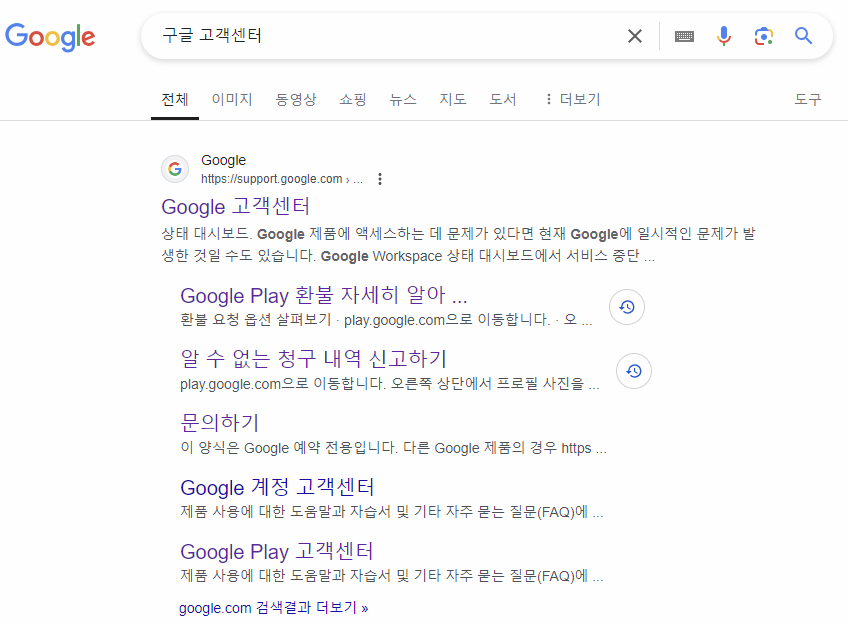The image size is (848, 624).
Task: Switch to the 이미지 tab
Action: (x=232, y=99)
